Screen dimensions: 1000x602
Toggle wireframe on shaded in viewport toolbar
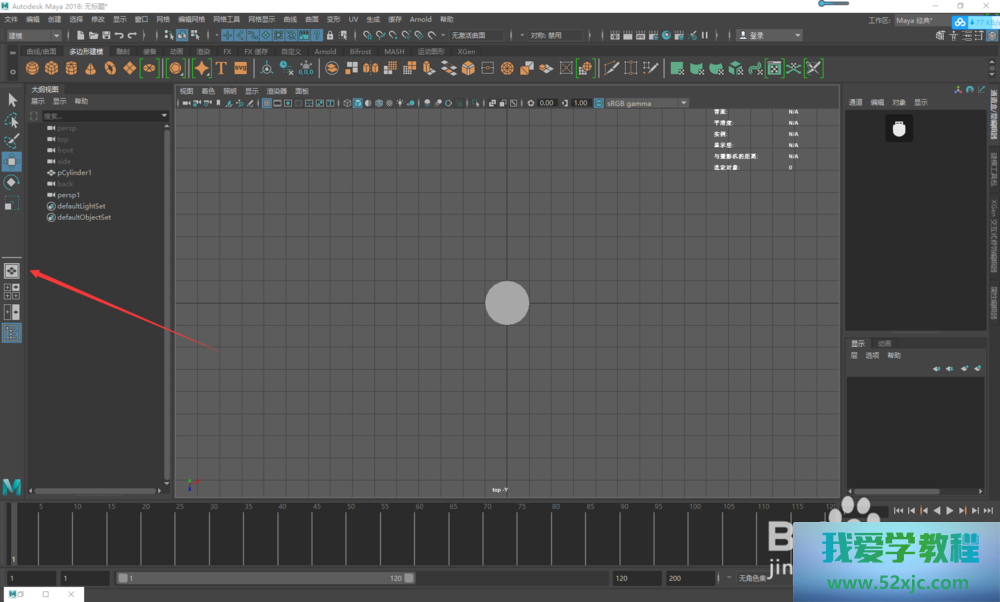pos(380,103)
